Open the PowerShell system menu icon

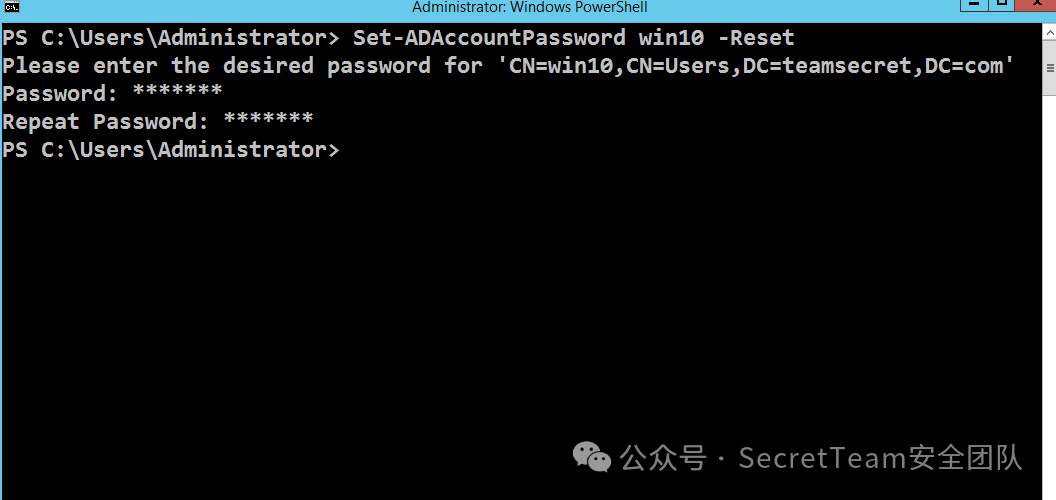point(11,7)
